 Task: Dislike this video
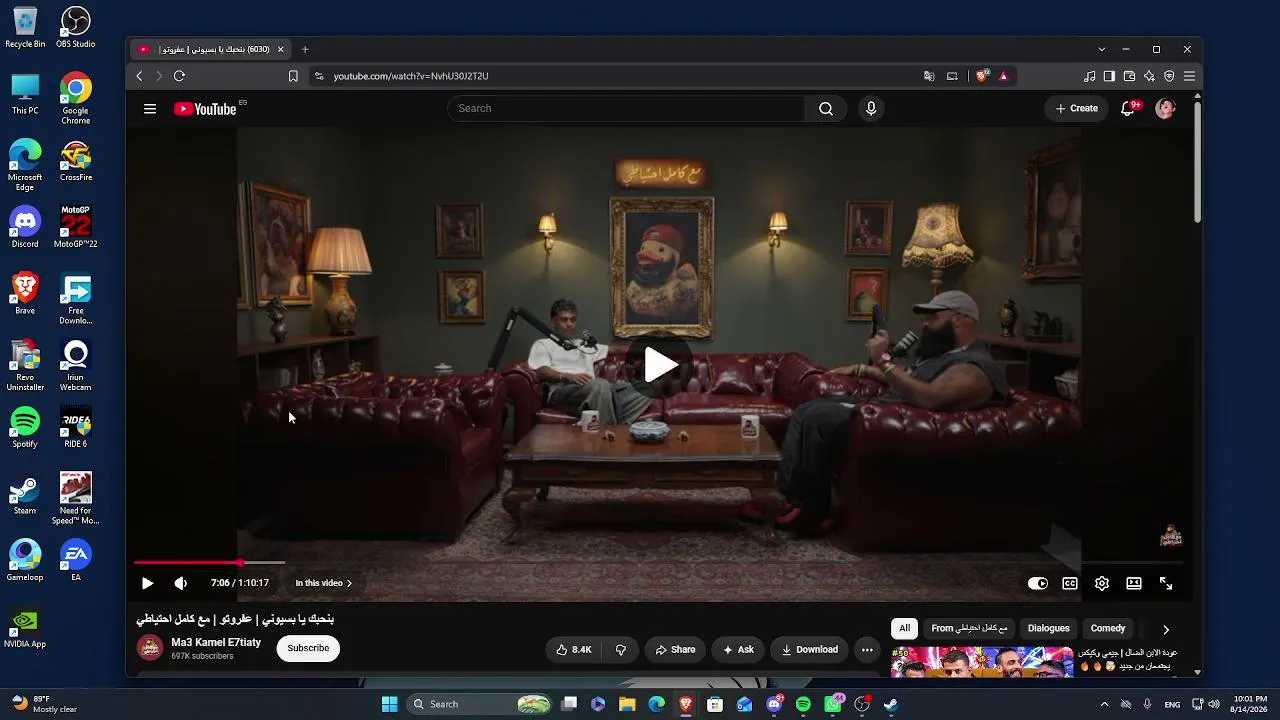(621, 649)
